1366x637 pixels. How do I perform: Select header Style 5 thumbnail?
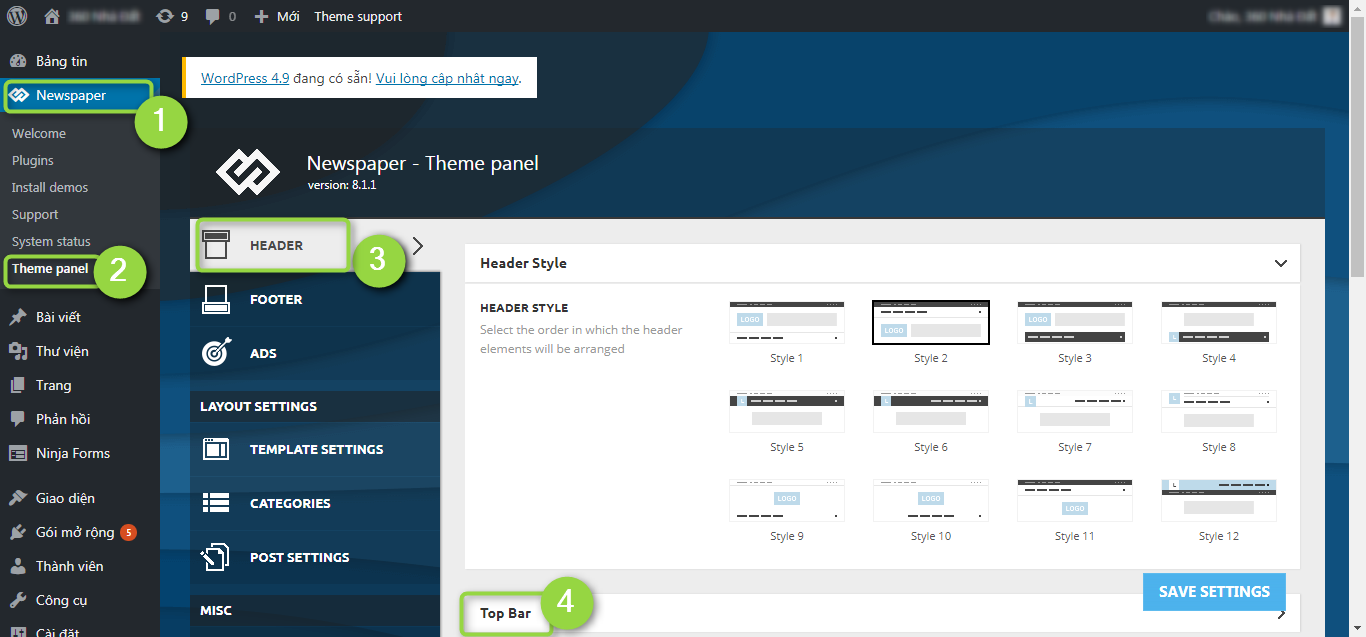pyautogui.click(x=787, y=411)
